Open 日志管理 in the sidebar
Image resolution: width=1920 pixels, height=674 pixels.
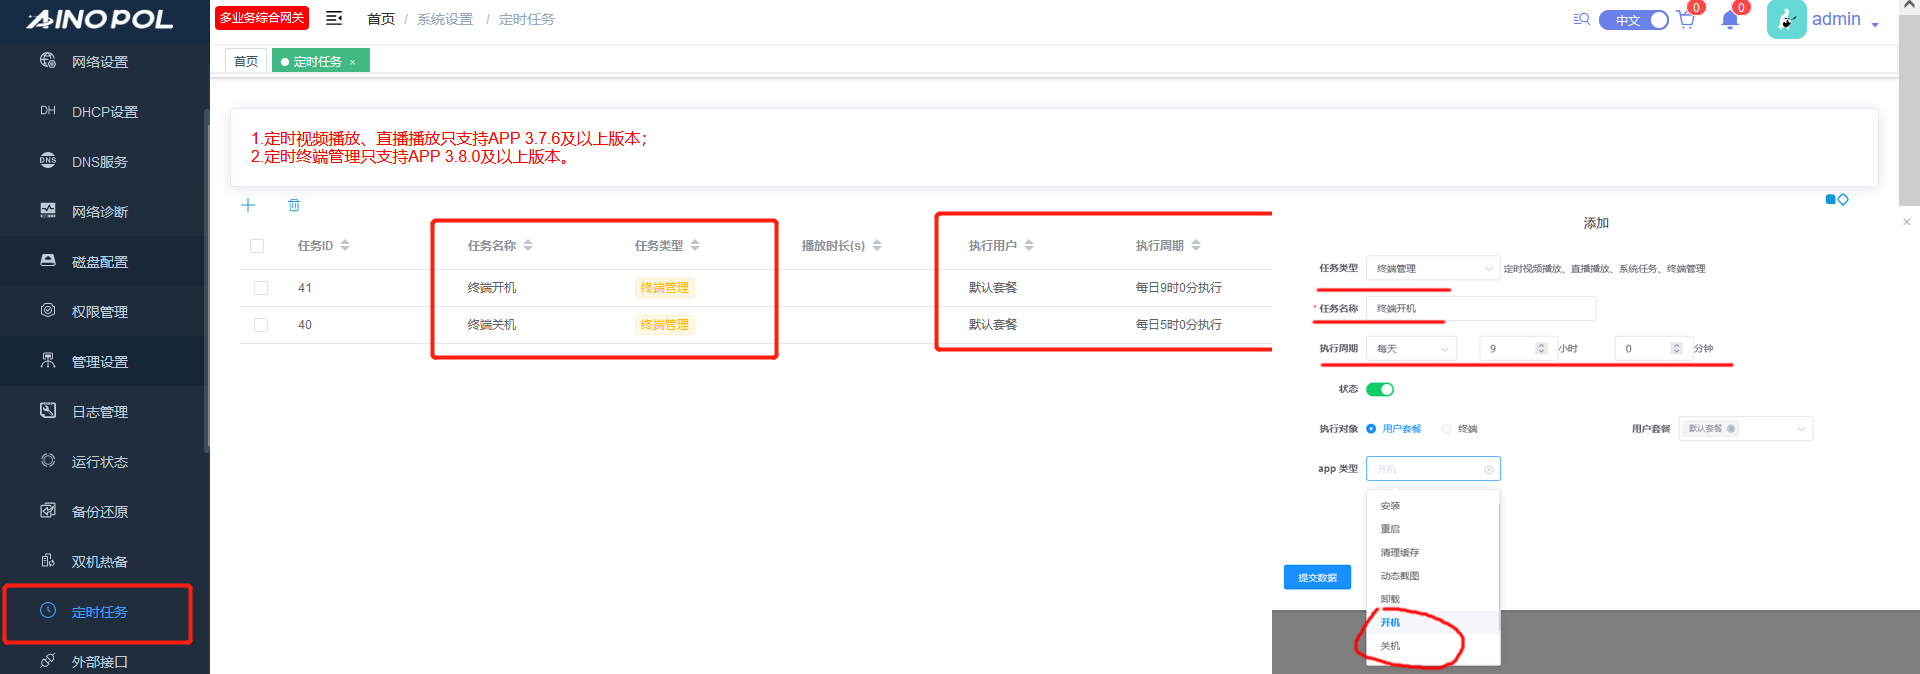click(x=99, y=412)
